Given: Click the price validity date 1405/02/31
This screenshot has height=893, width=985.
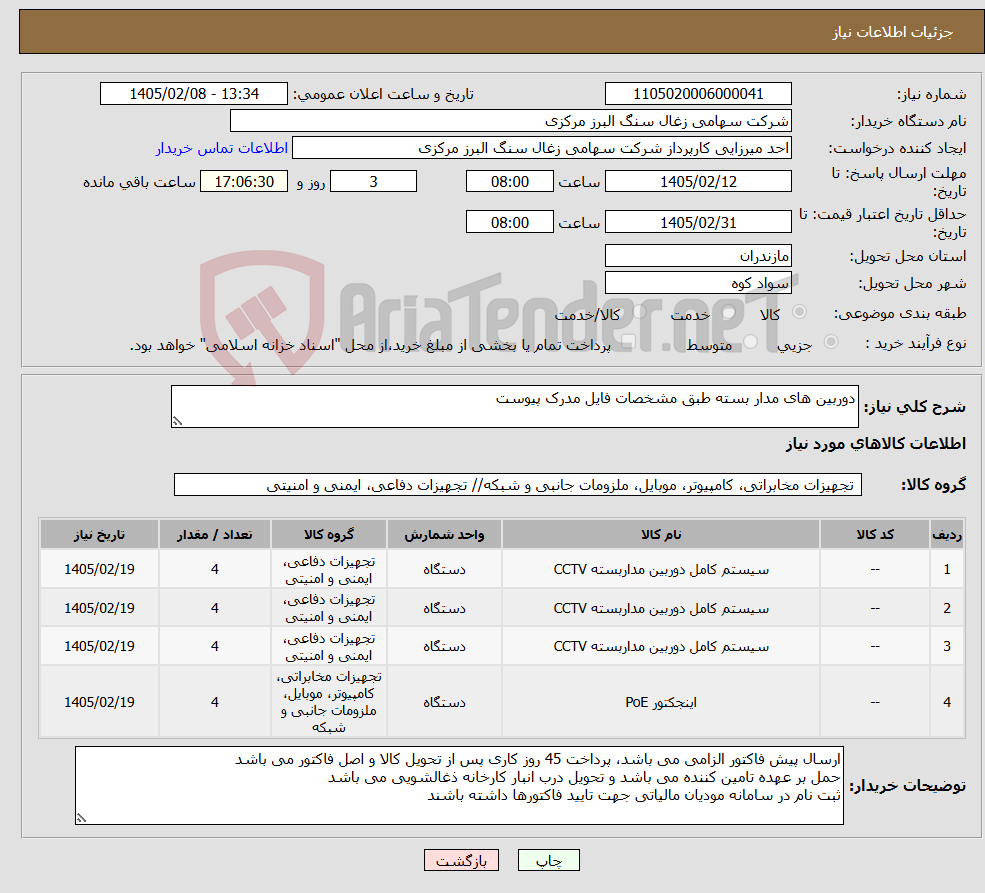Looking at the screenshot, I should (698, 222).
